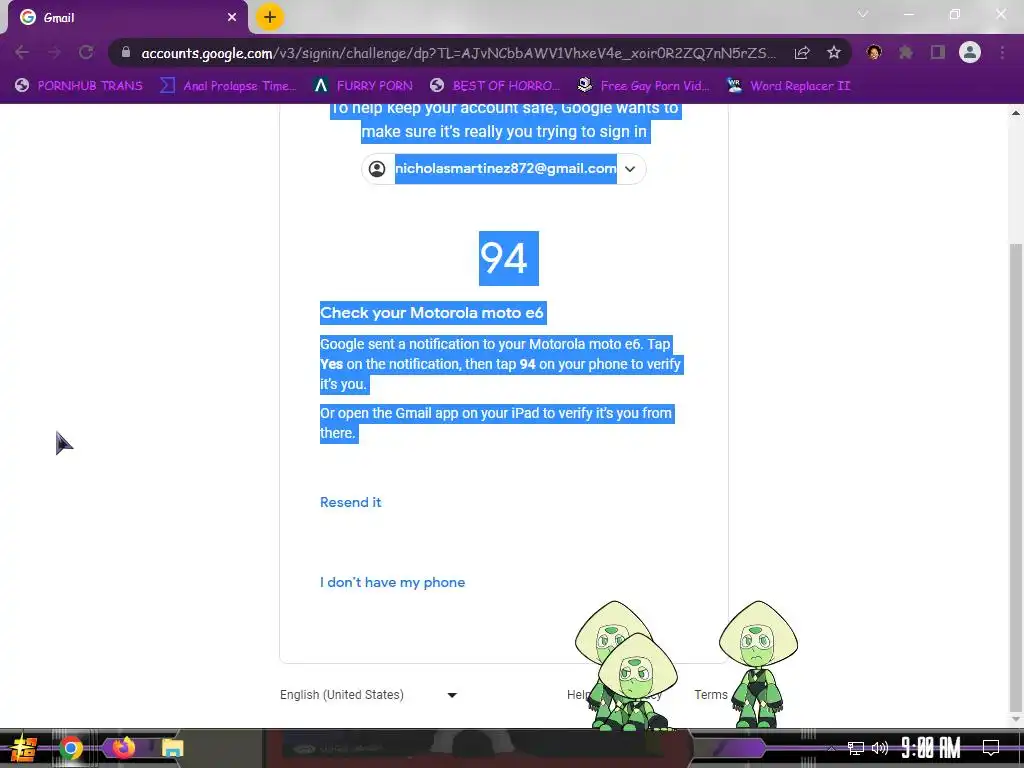Image resolution: width=1024 pixels, height=768 pixels.
Task: Click the highlighted number 94
Action: tap(509, 259)
